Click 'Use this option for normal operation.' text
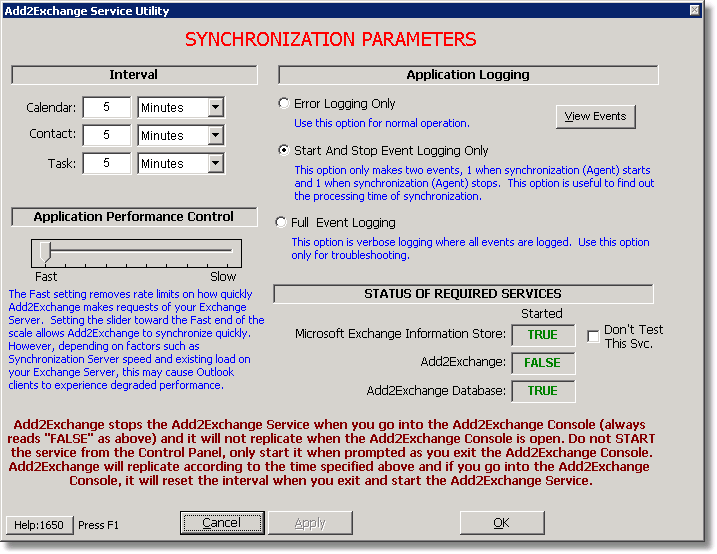Screen dimensions: 717x554 pos(382,123)
